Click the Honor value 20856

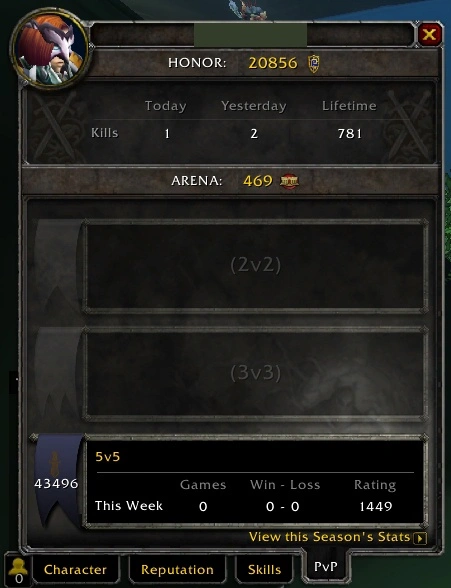[273, 63]
